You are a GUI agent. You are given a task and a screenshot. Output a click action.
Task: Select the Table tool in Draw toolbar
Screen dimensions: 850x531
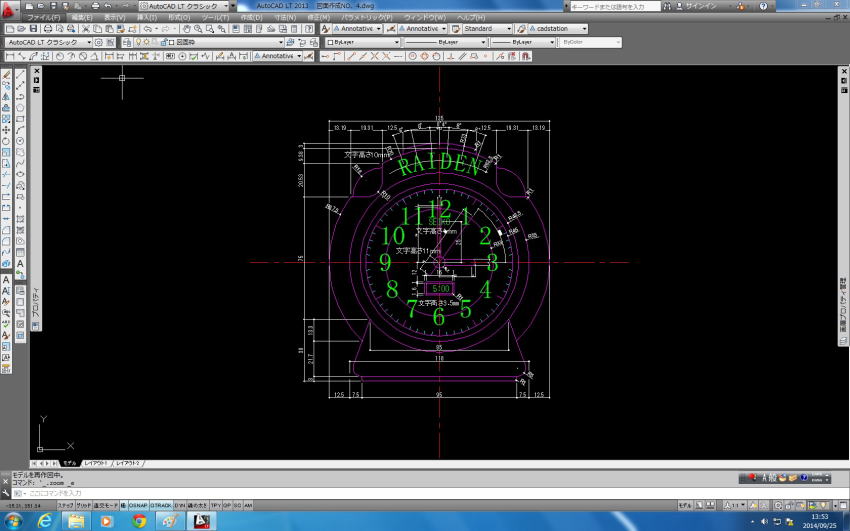pos(21,252)
